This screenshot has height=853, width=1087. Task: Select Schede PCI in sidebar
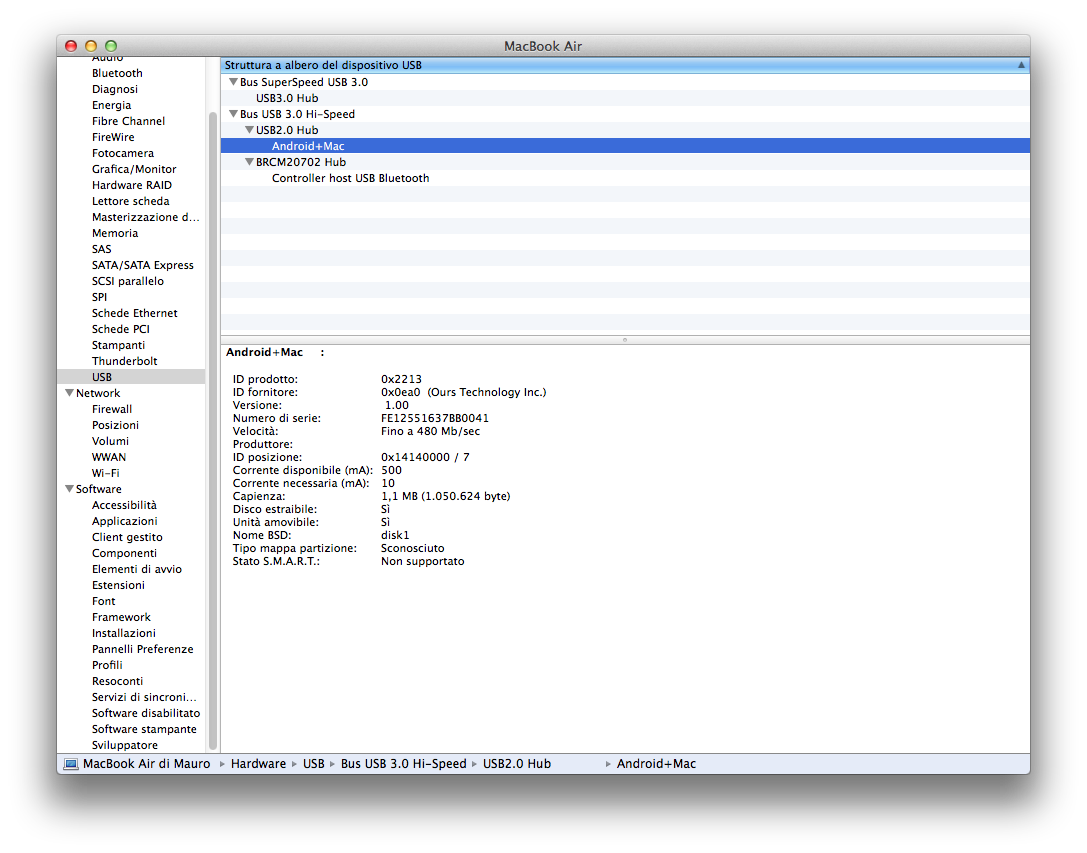121,329
